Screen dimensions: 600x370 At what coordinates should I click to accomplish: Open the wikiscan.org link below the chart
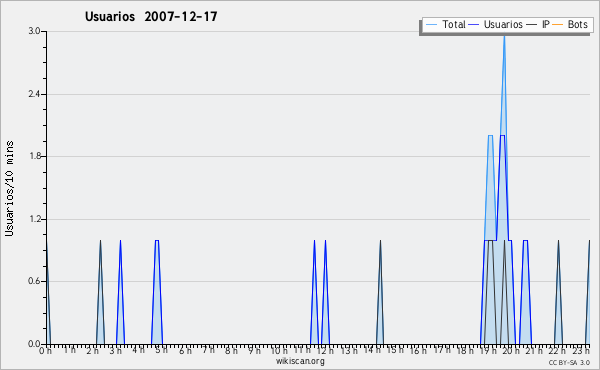pyautogui.click(x=300, y=361)
